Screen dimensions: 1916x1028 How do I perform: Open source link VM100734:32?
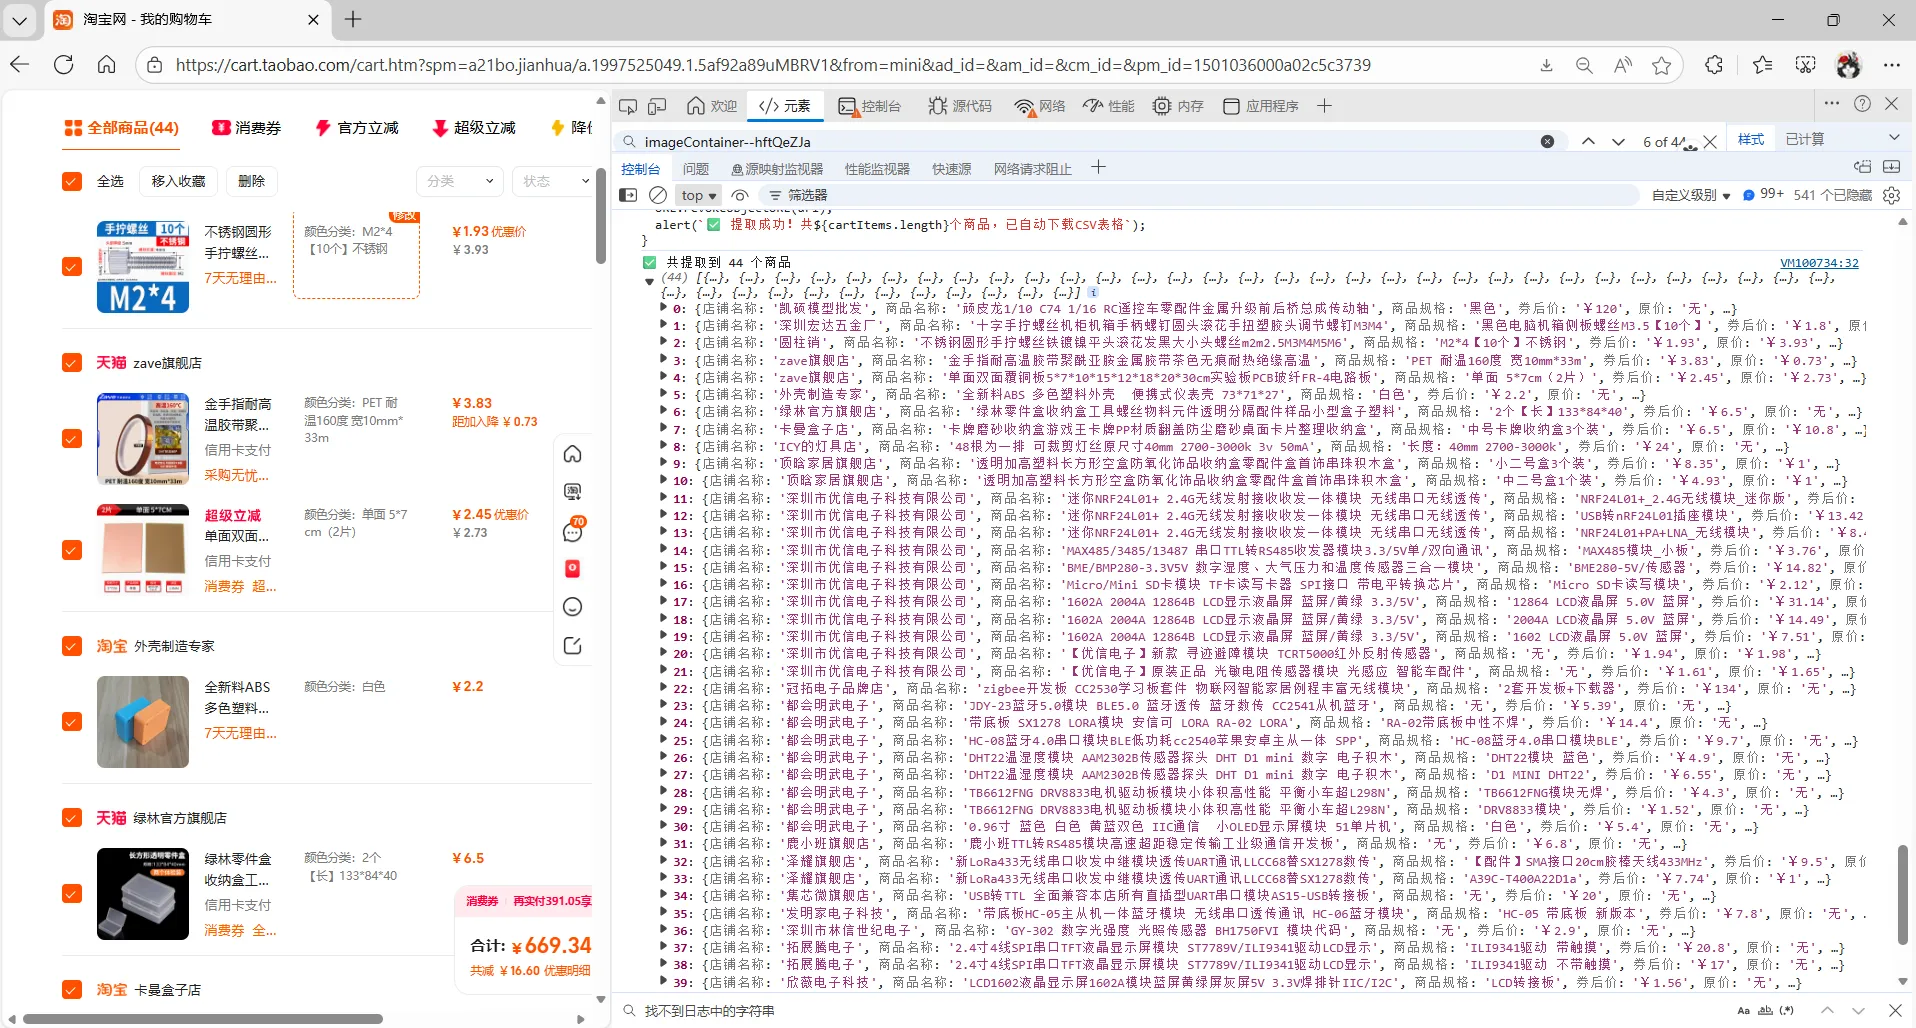(1819, 263)
